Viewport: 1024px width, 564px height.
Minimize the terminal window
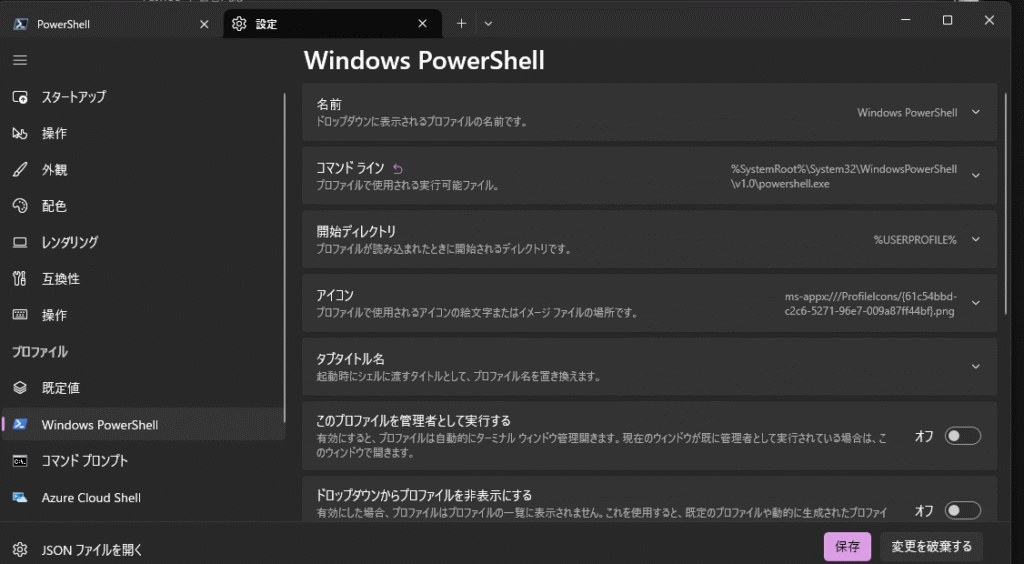point(906,20)
